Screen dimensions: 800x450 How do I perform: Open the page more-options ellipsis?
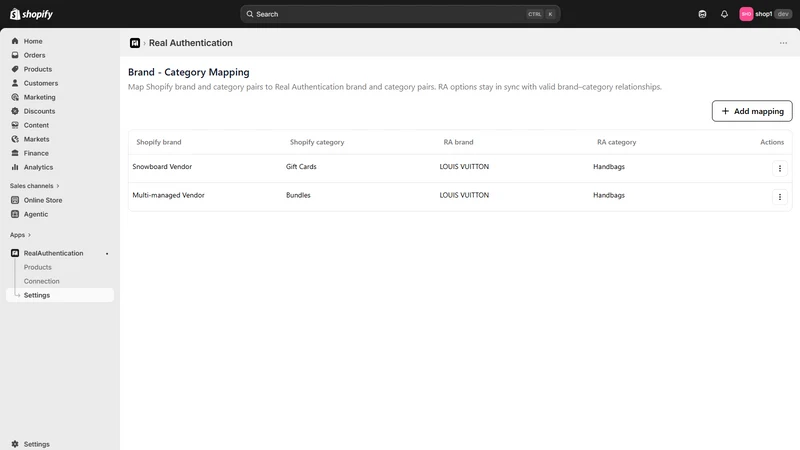[783, 43]
